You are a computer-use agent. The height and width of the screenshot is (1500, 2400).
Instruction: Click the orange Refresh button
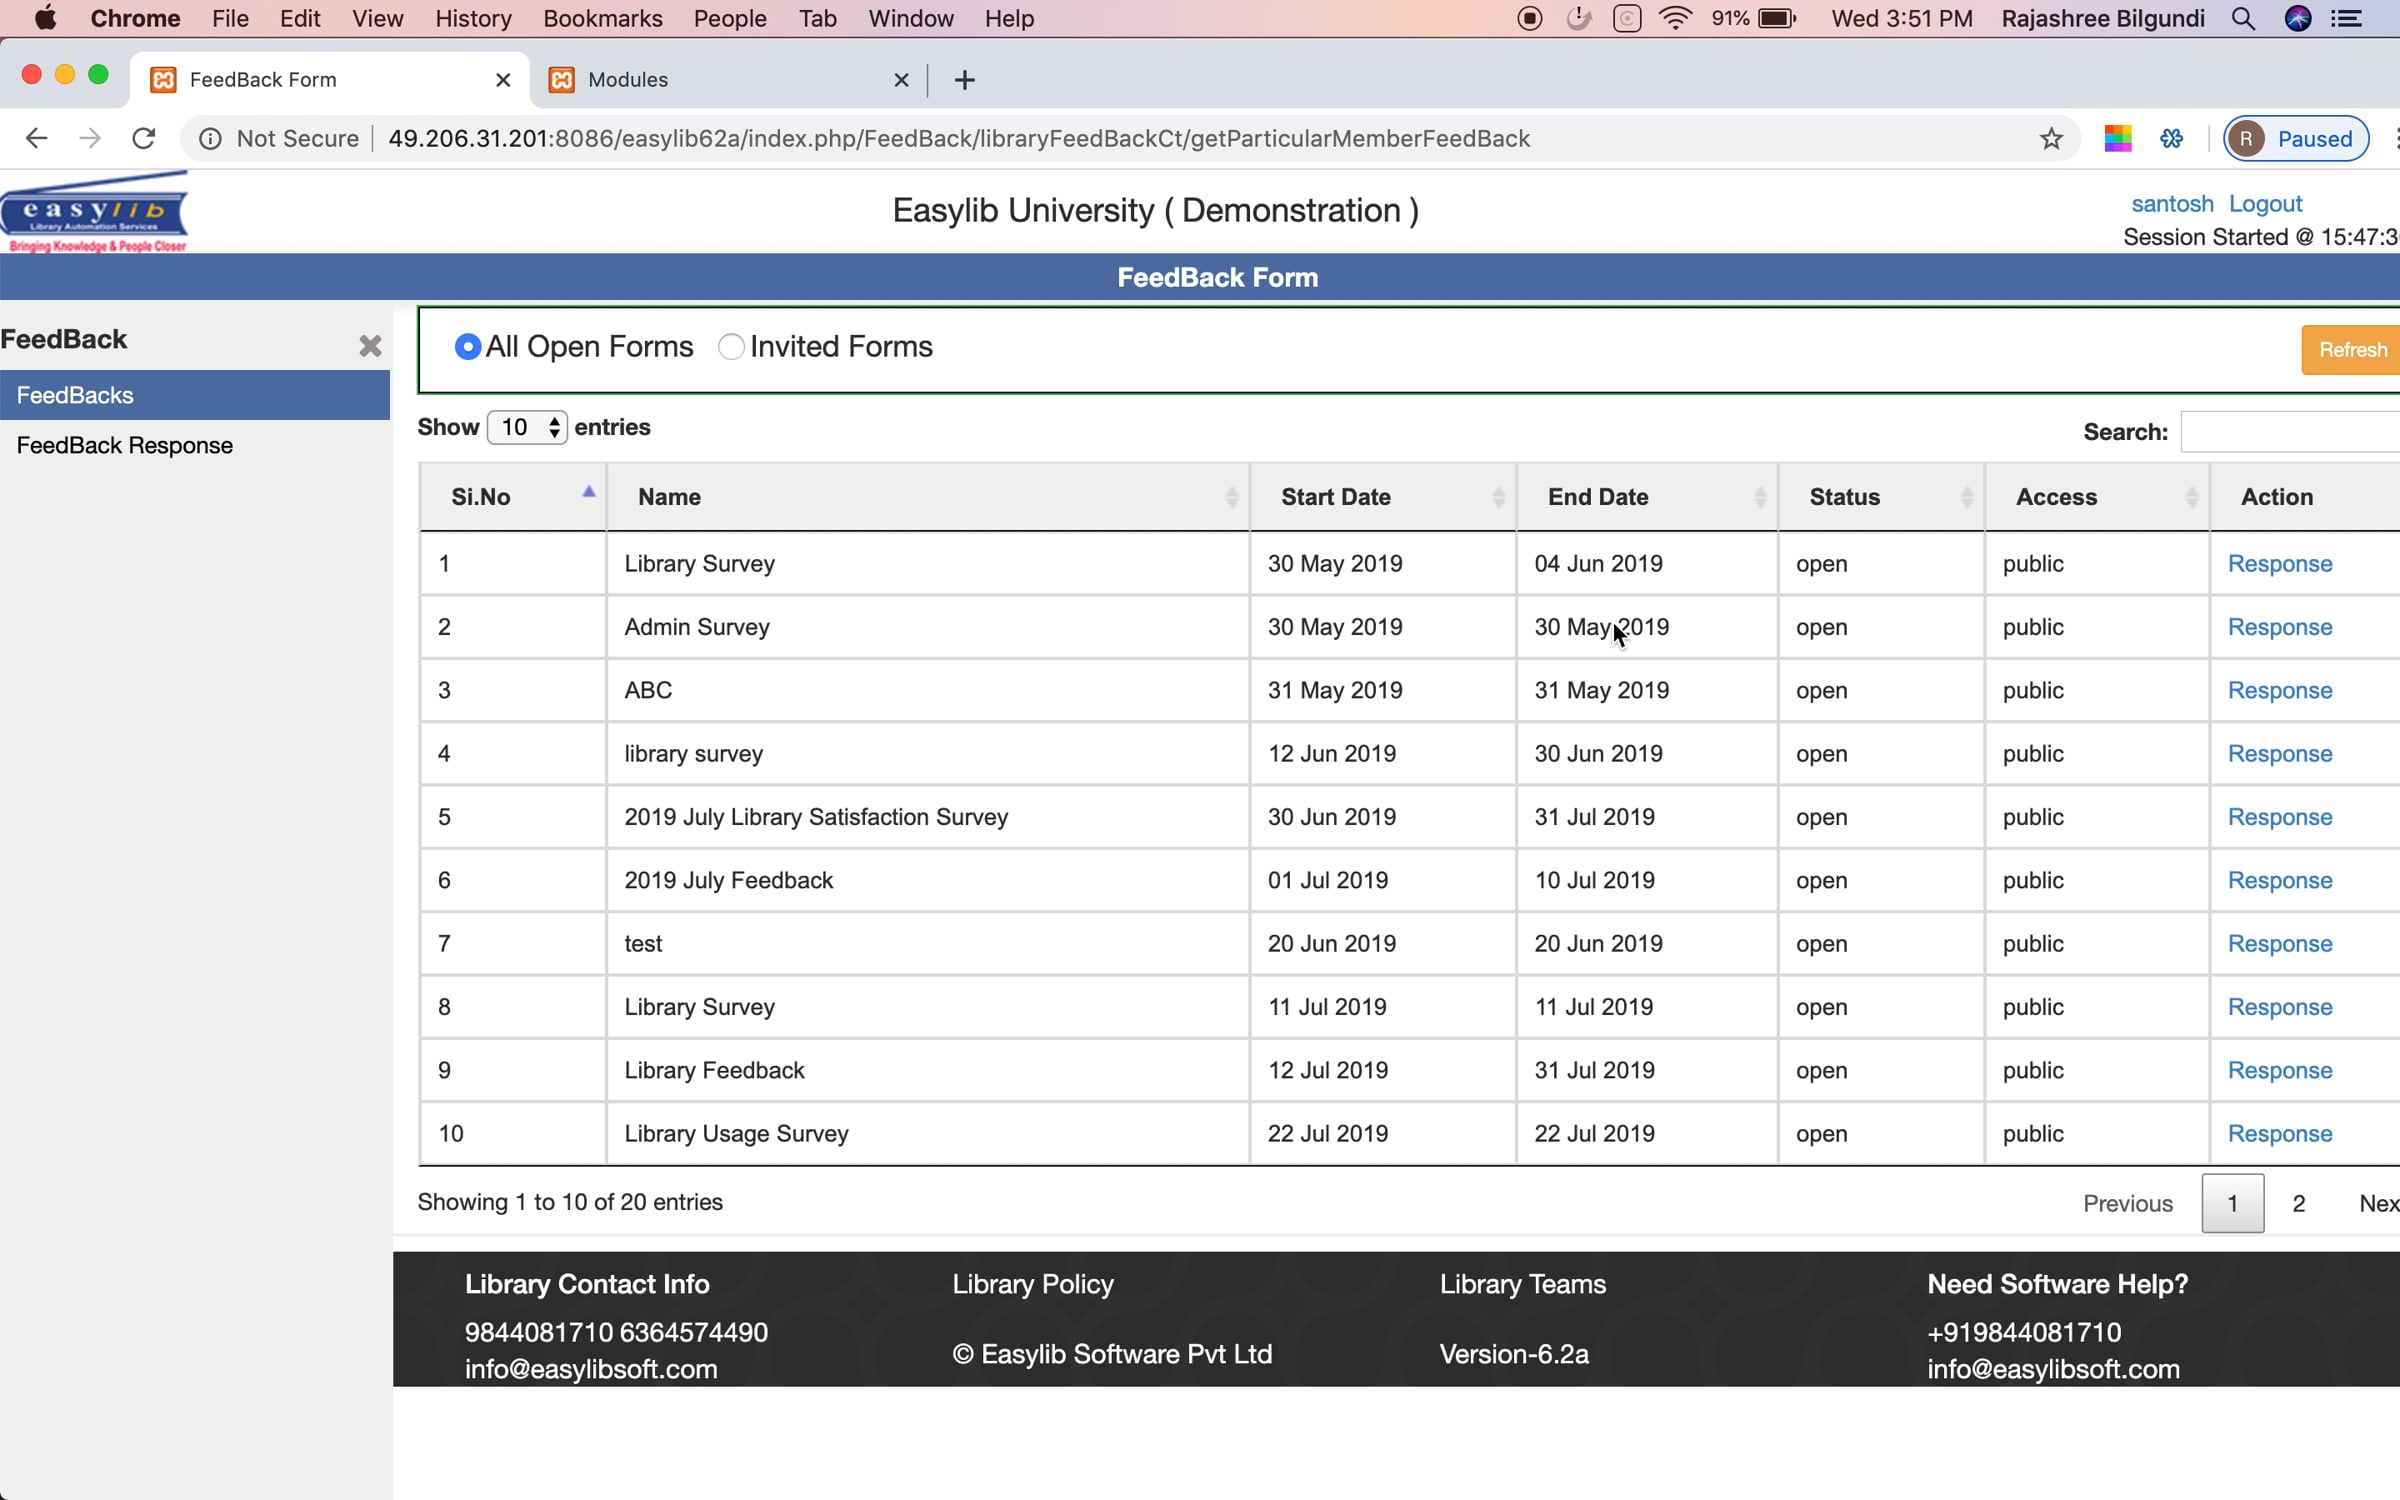(2351, 350)
